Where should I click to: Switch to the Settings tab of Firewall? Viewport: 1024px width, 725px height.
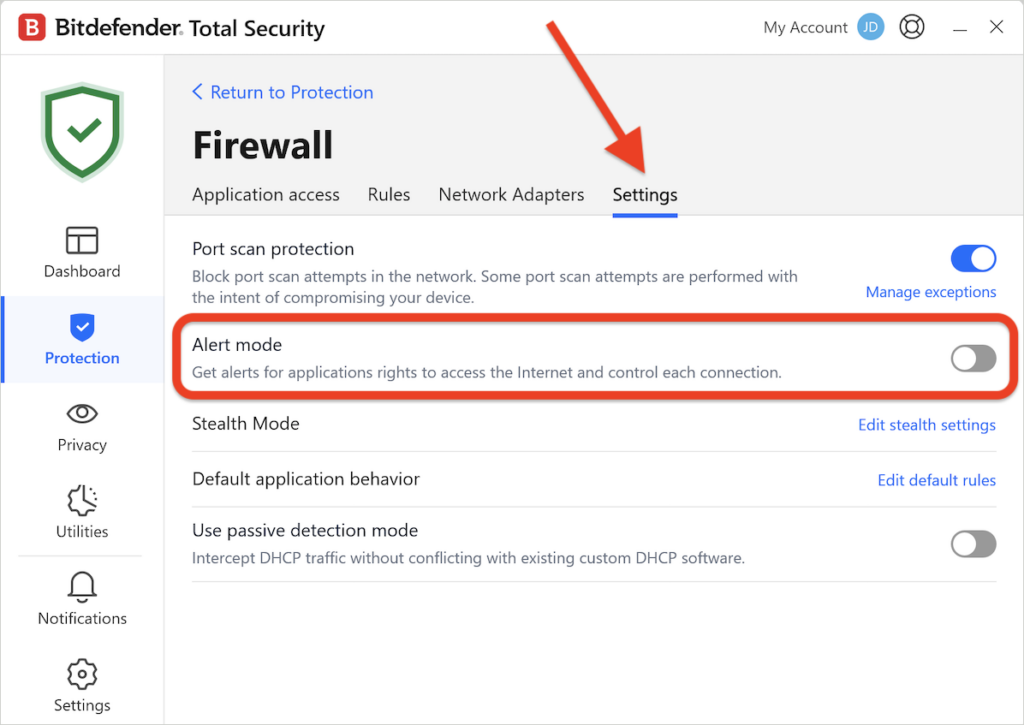(644, 195)
